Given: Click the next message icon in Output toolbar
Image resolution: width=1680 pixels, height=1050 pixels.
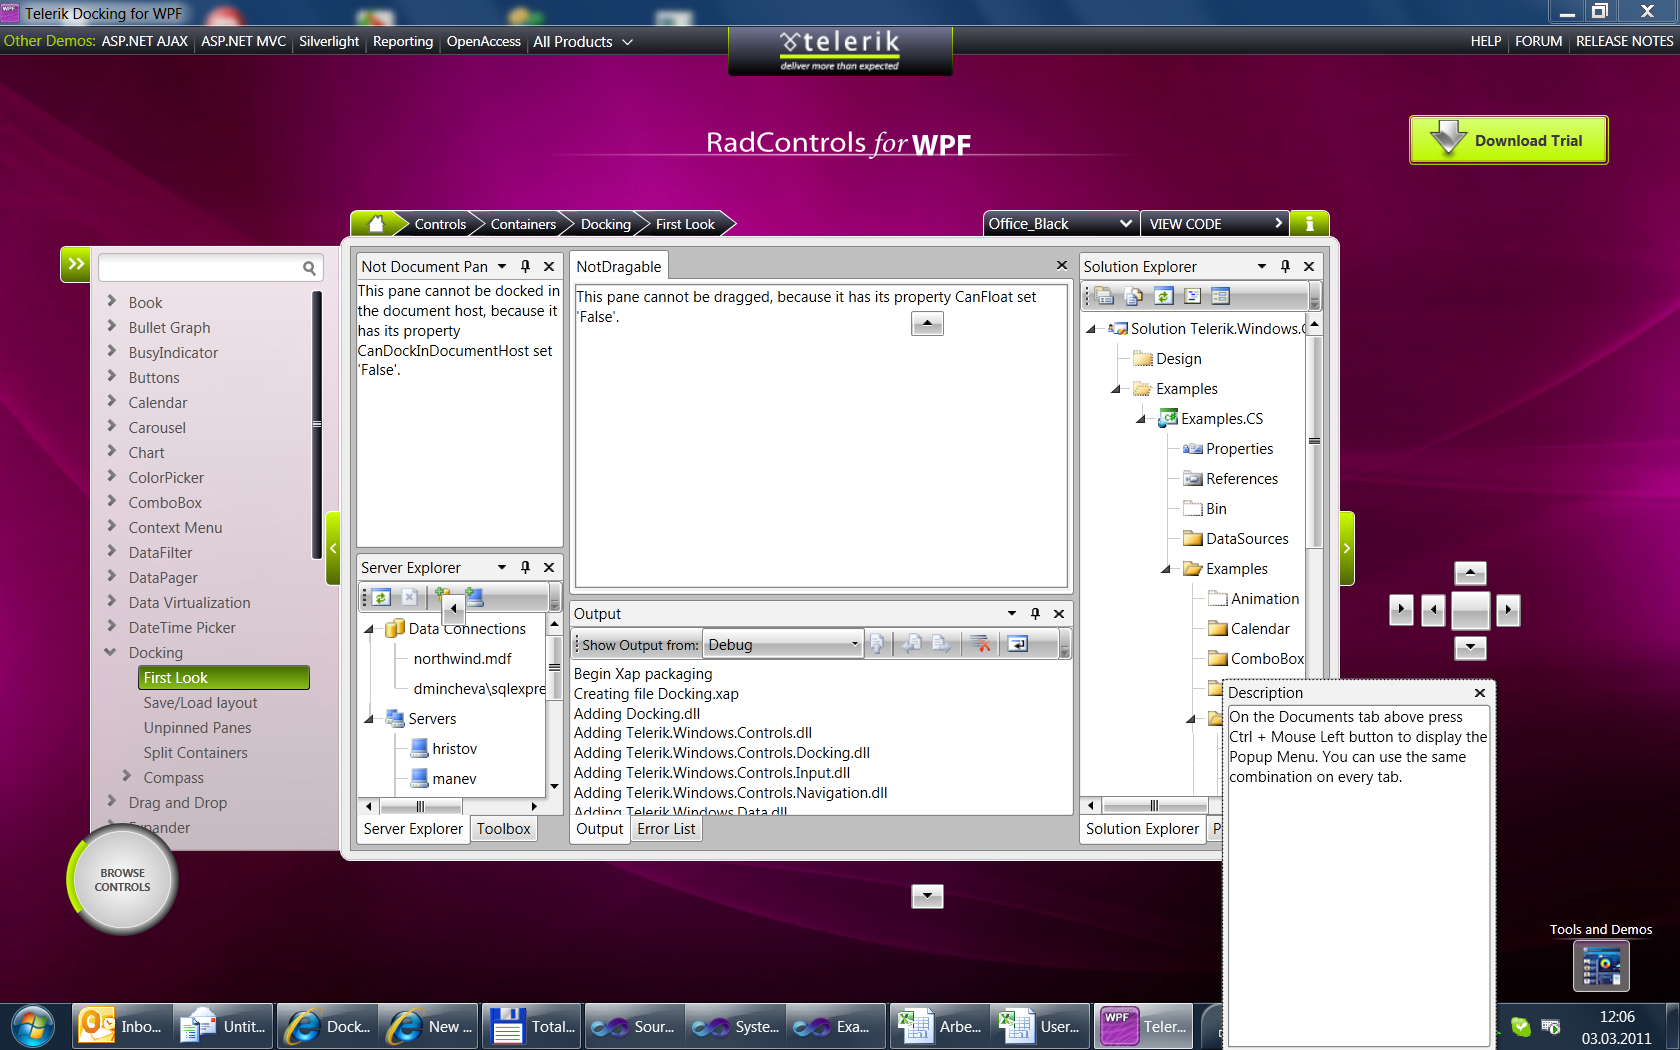Looking at the screenshot, I should 941,644.
